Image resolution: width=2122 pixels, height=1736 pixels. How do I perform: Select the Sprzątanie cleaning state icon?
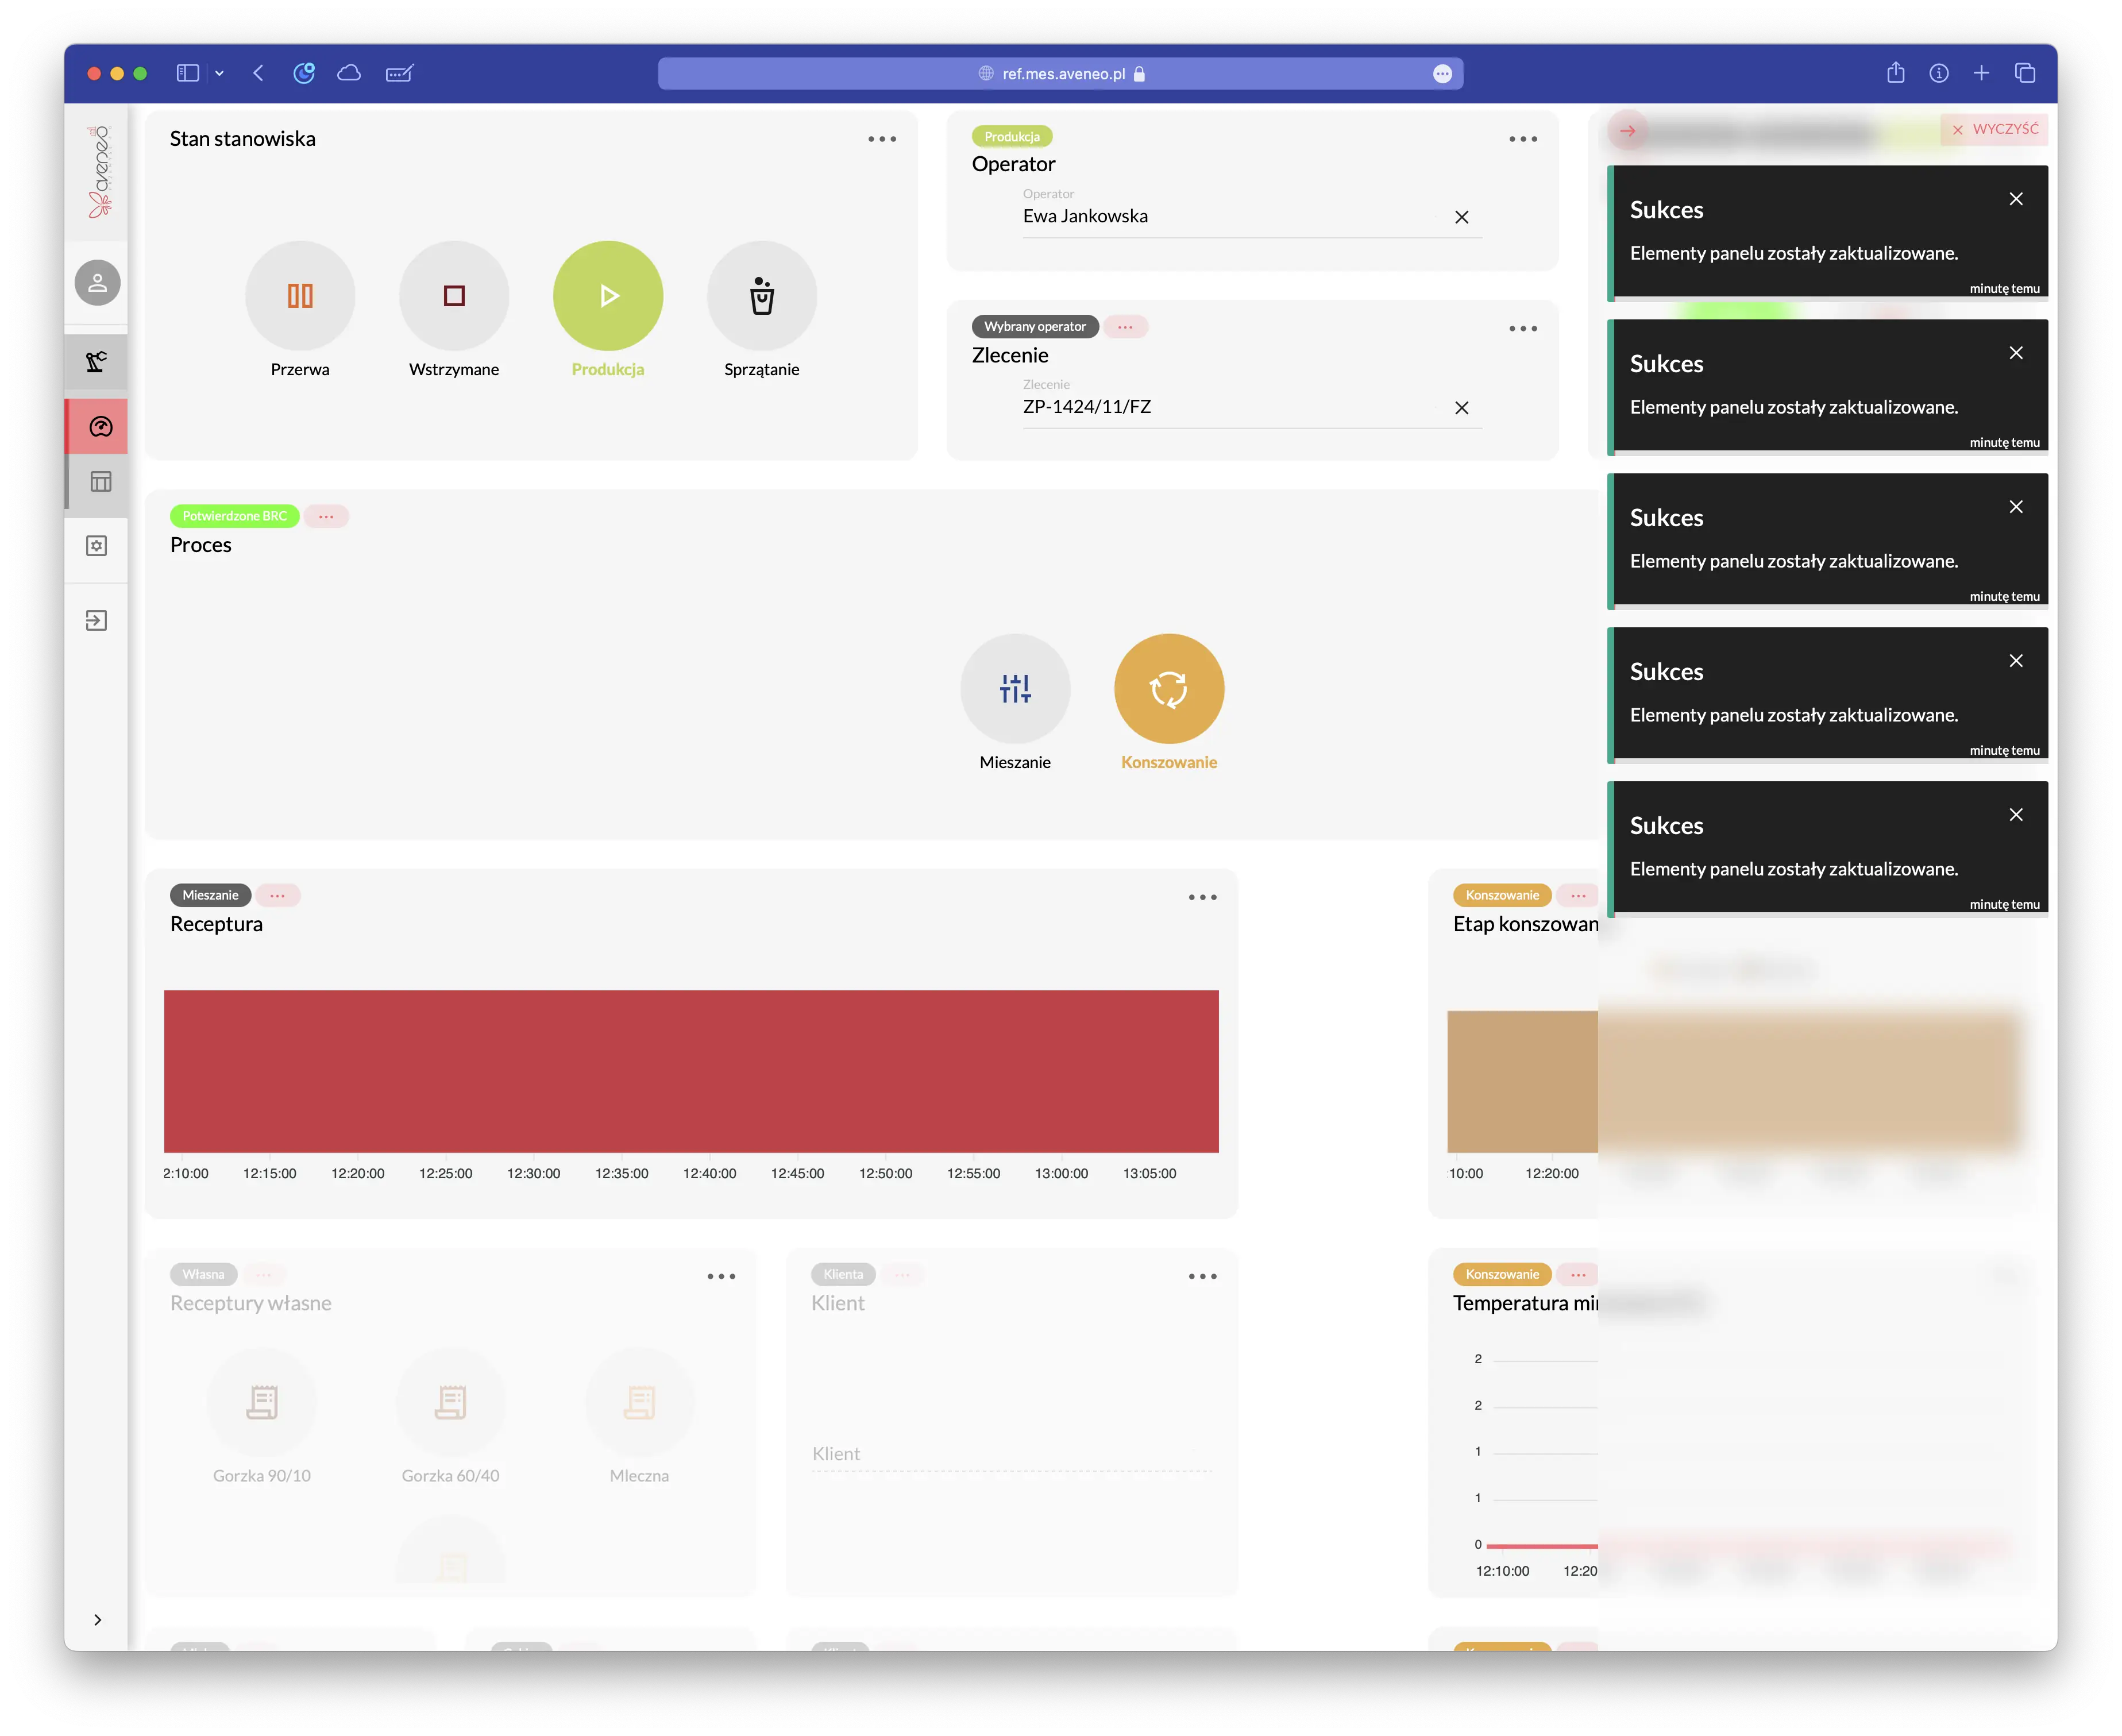tap(762, 296)
